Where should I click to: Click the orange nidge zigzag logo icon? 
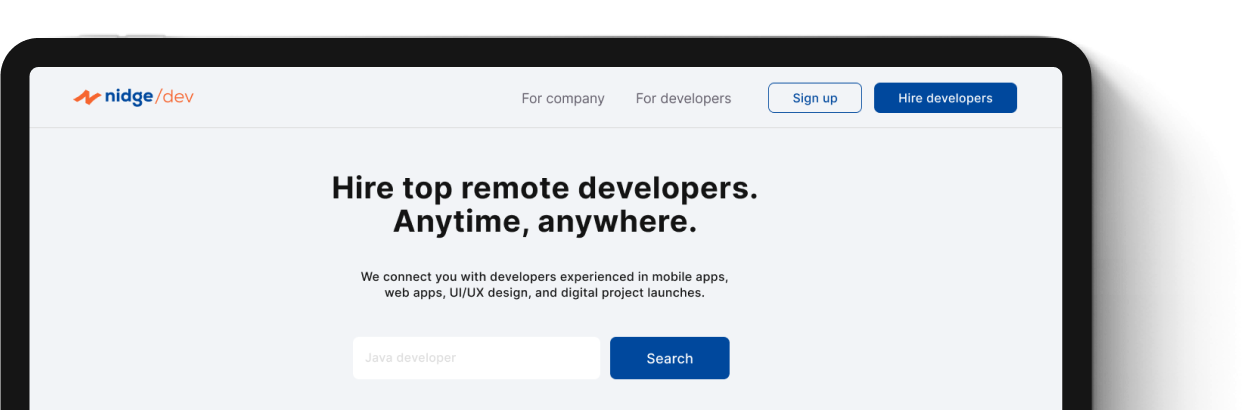click(x=87, y=97)
